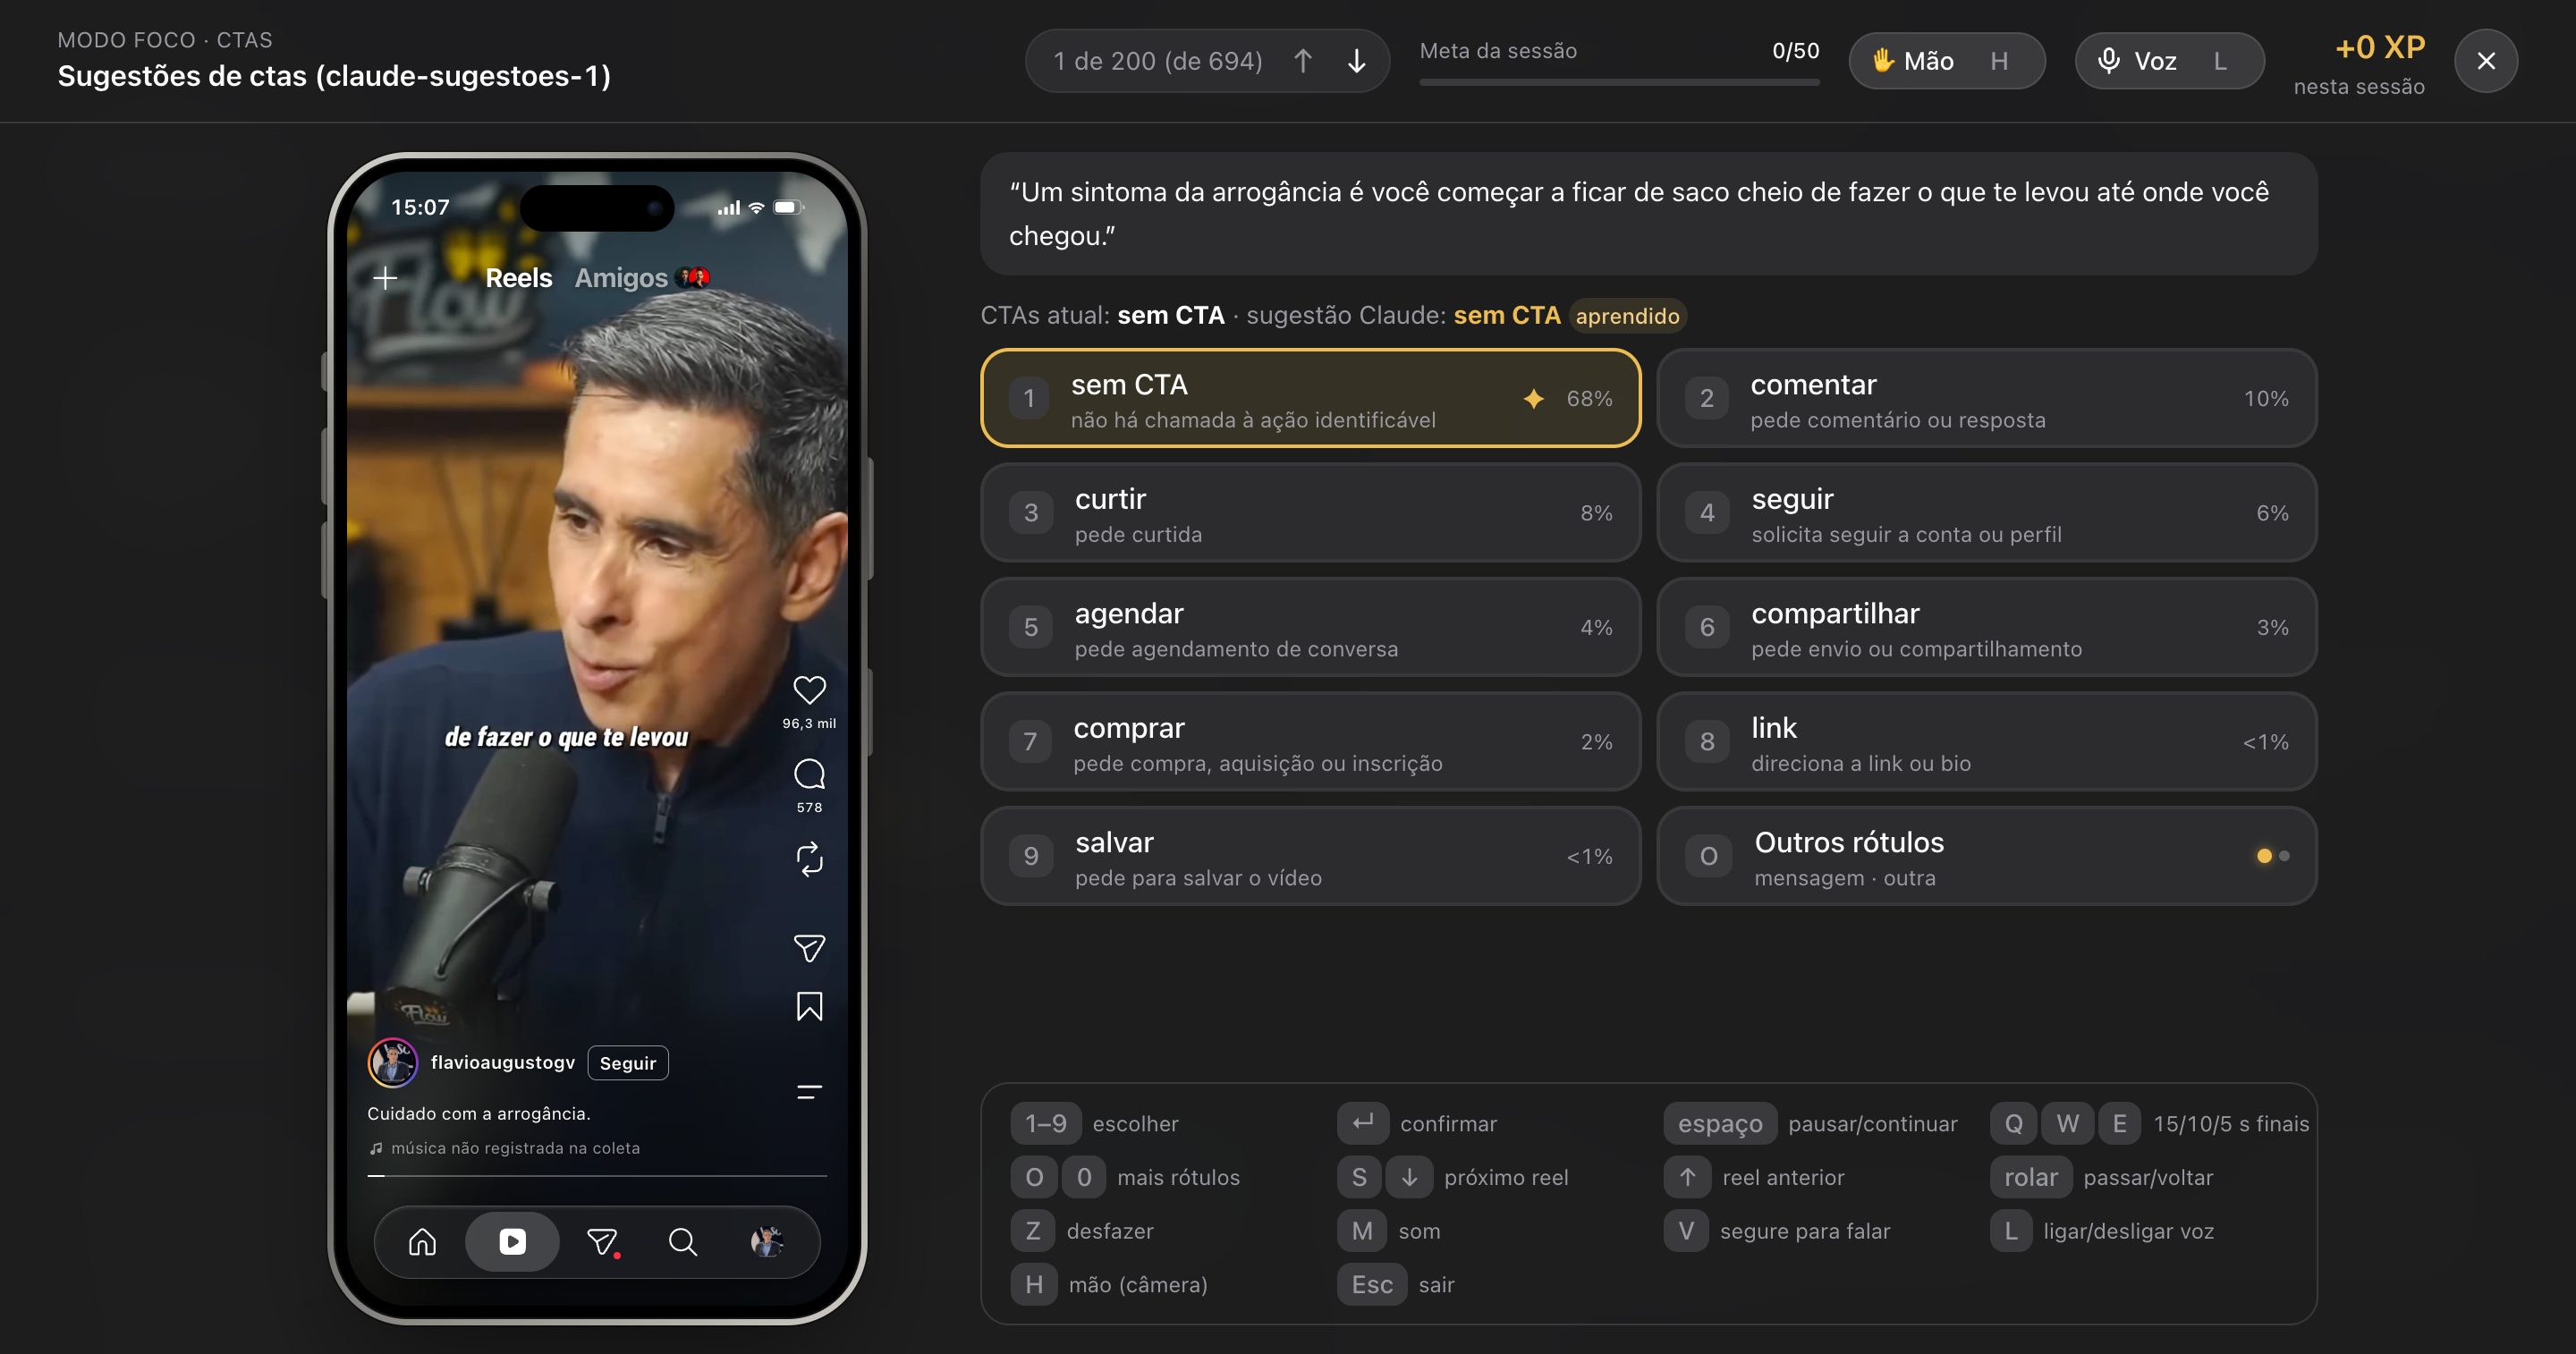Screen dimensions: 2576x1354
Task: Close the focus mode with the X button
Action: tap(2486, 61)
